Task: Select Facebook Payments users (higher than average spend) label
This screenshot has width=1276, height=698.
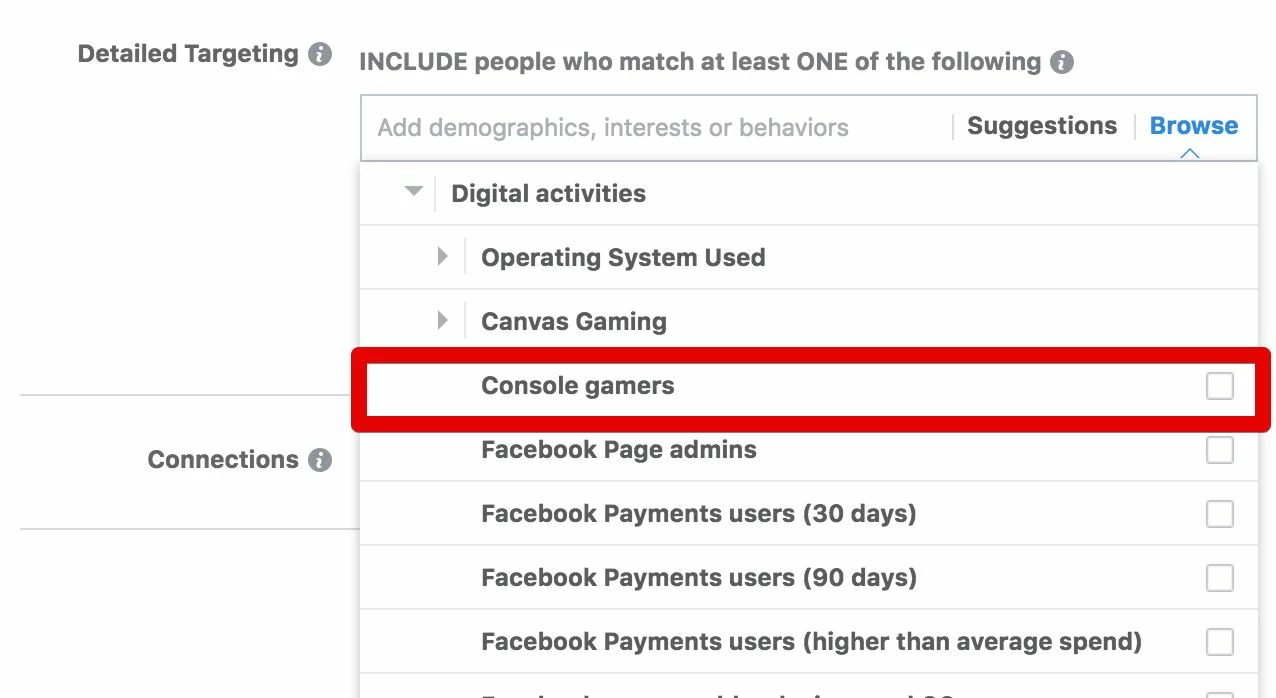Action: [811, 642]
